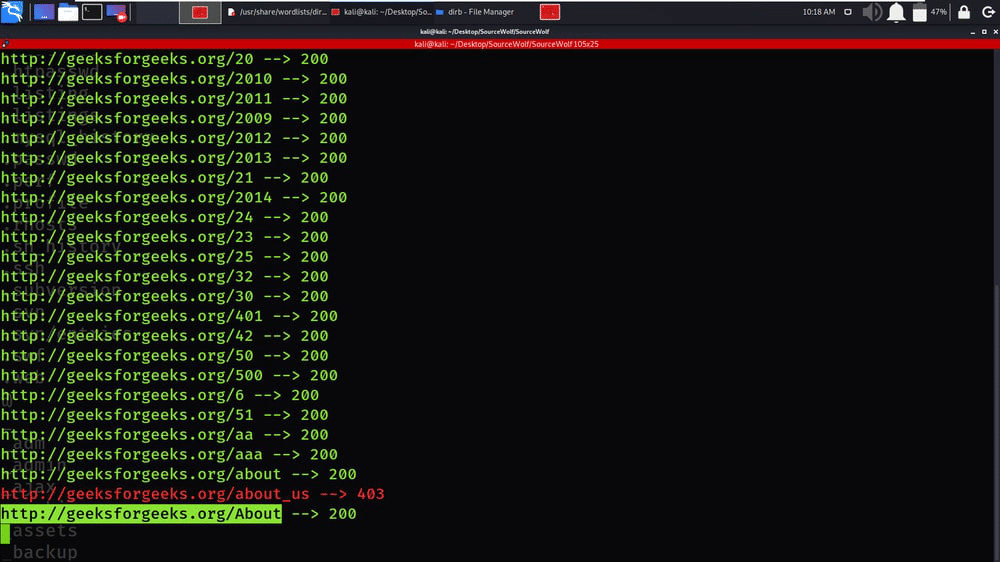
Task: Click the line http://geeksforgeeks.org/30 --> 200
Action: (x=165, y=296)
